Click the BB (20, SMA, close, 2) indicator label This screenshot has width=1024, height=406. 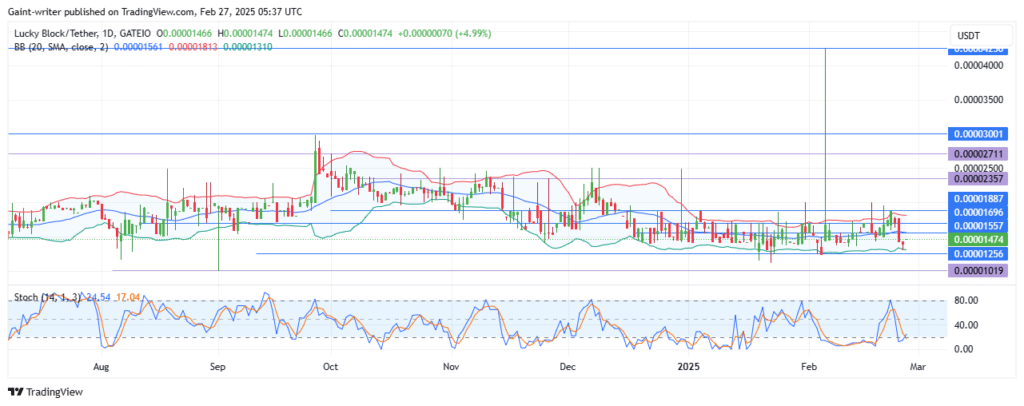[61, 47]
